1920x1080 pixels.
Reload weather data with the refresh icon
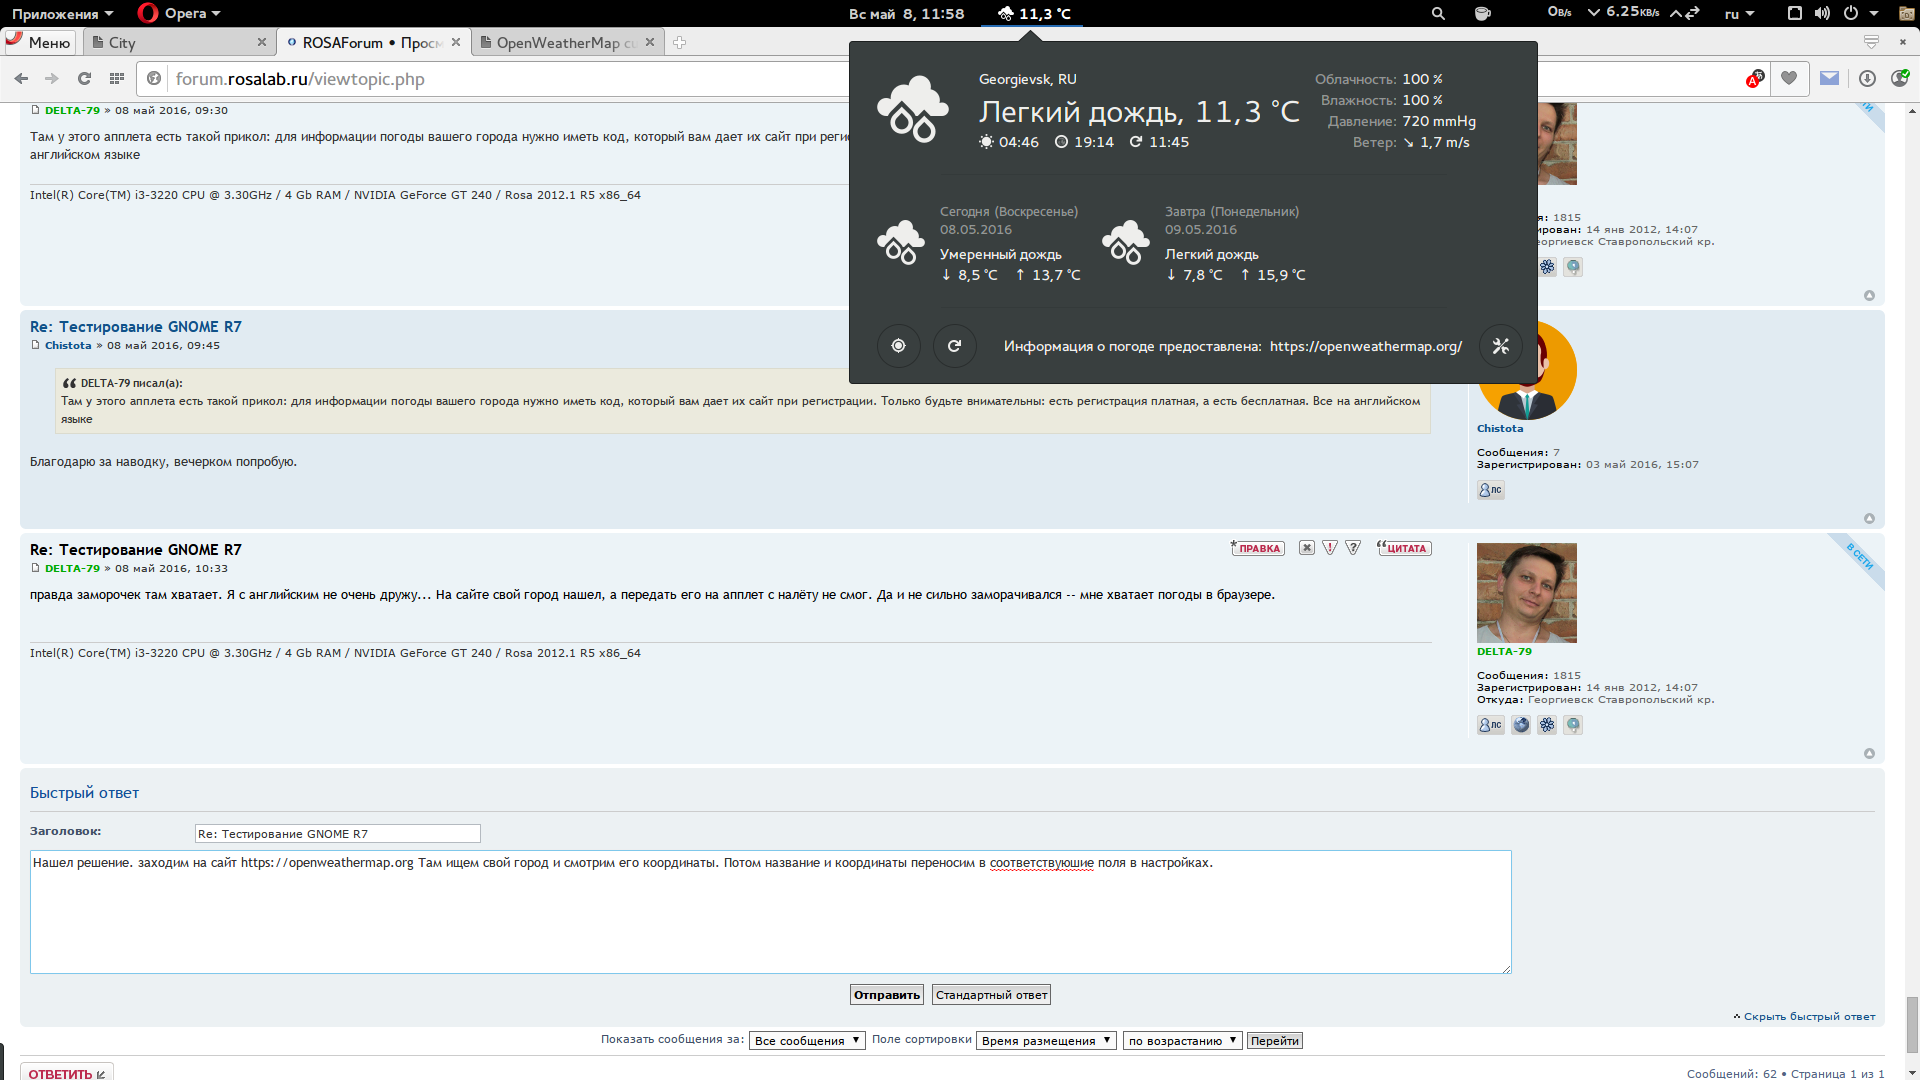[954, 346]
